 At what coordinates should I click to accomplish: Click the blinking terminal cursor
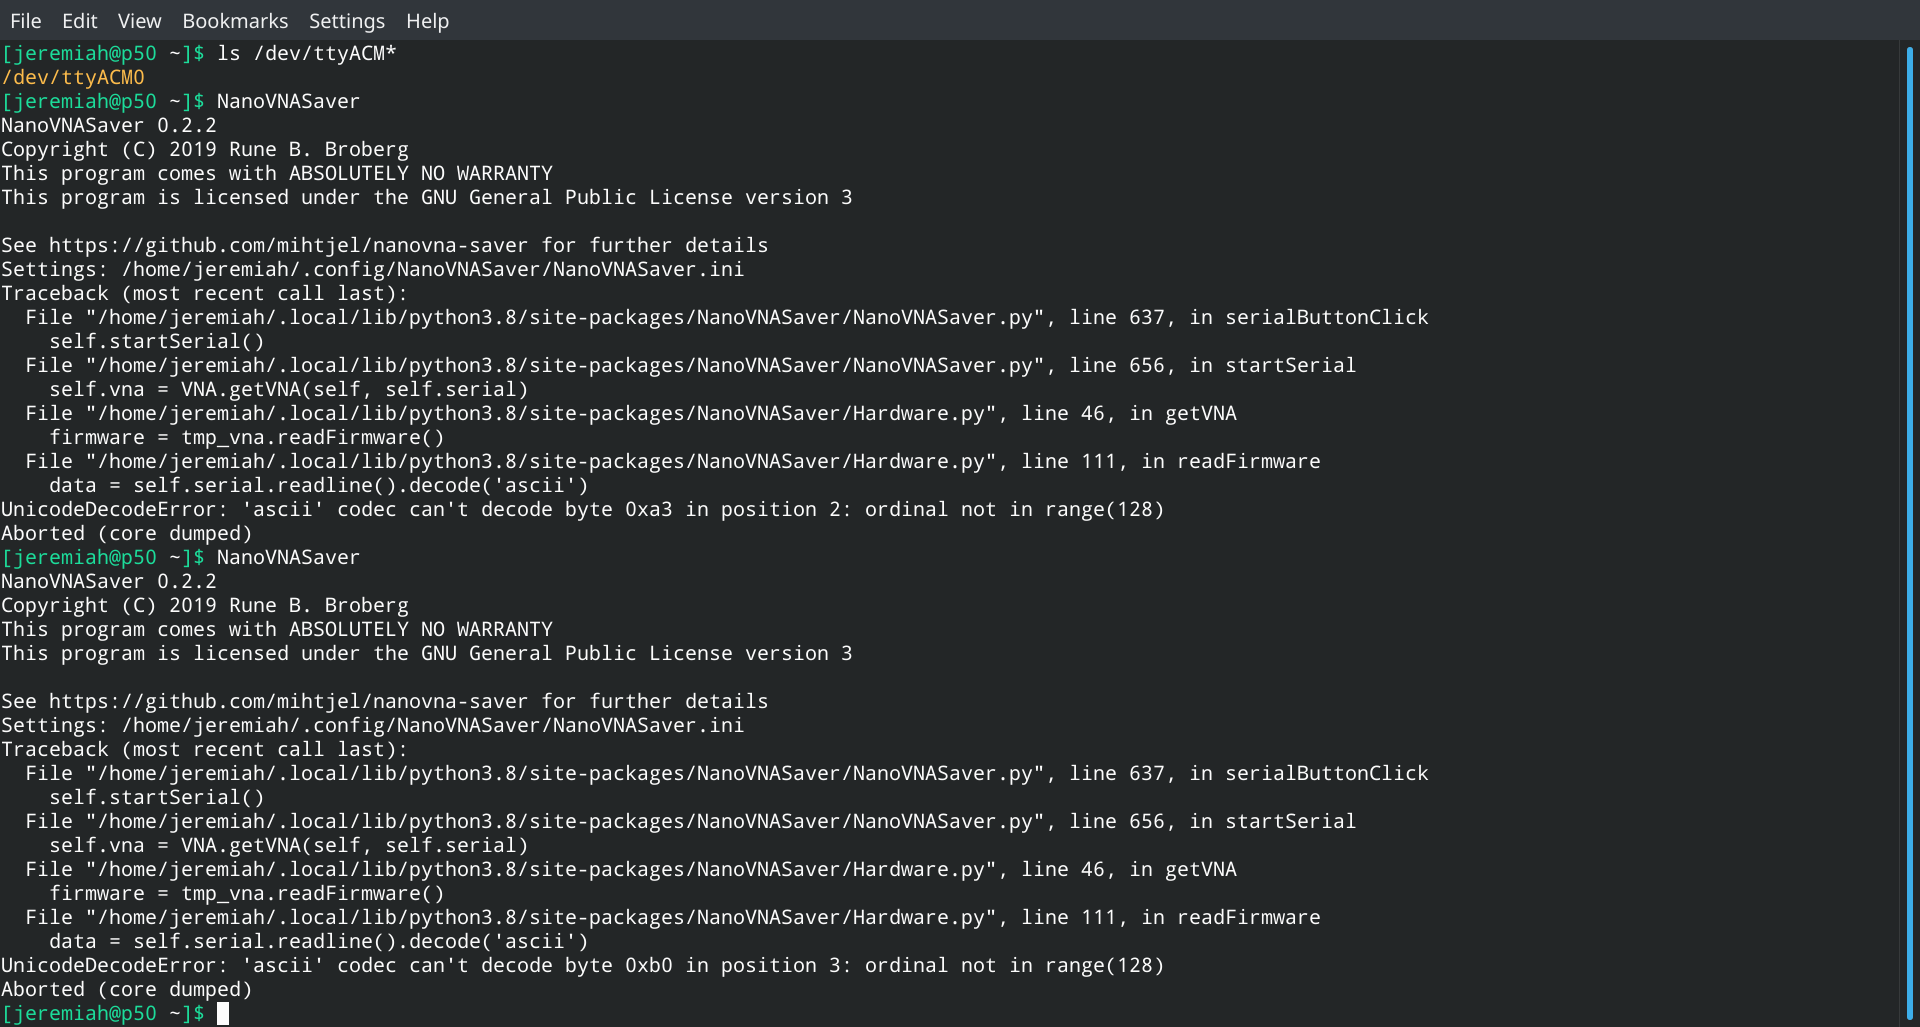(223, 1012)
